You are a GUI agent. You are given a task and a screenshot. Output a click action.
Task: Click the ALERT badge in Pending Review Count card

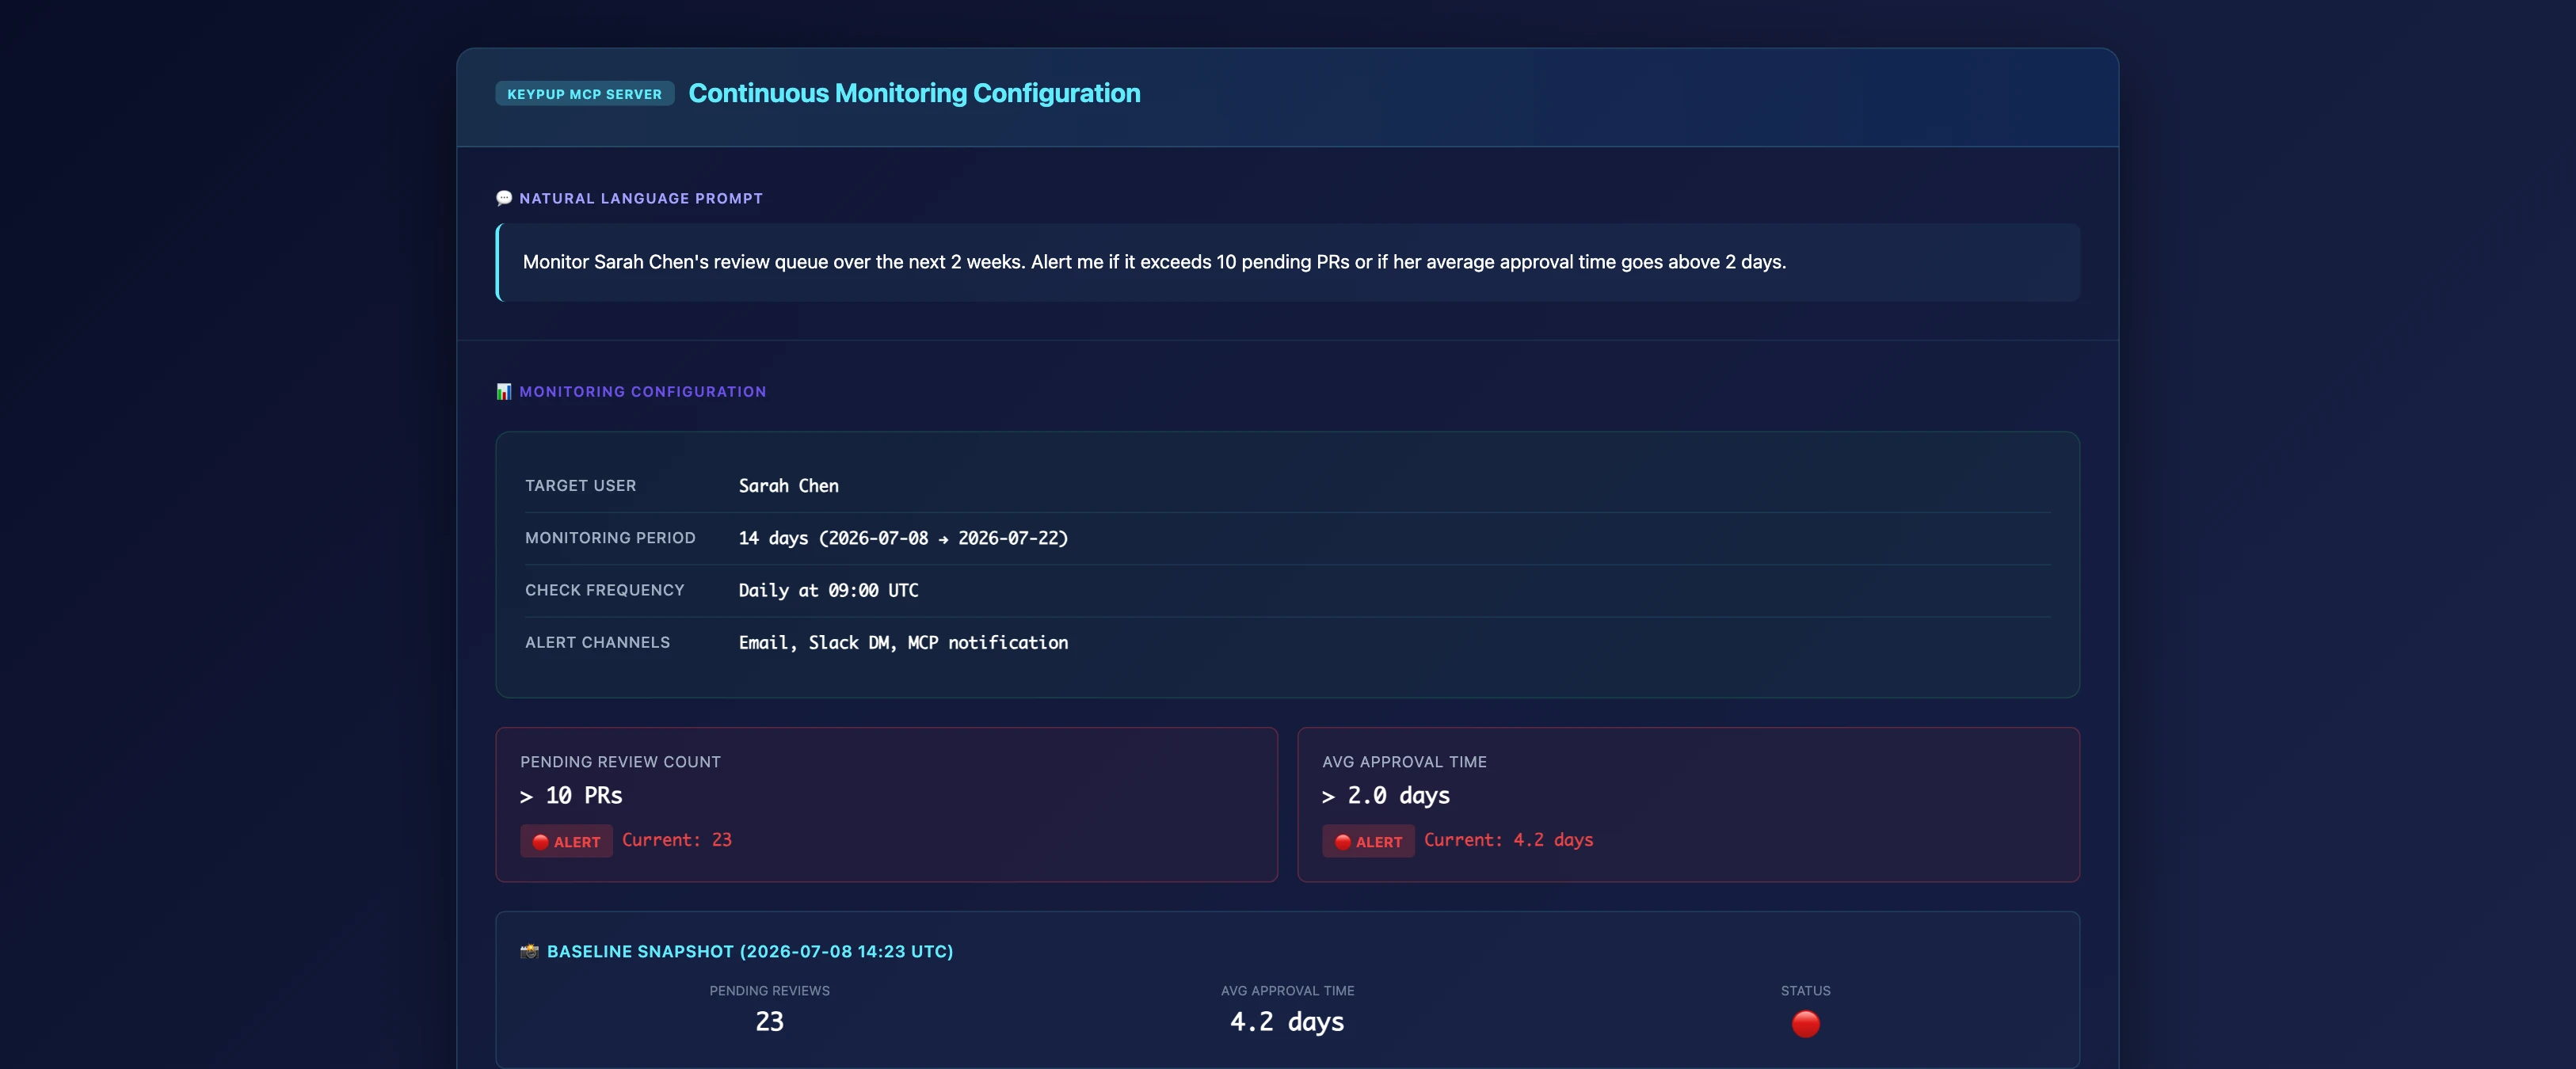tap(566, 841)
